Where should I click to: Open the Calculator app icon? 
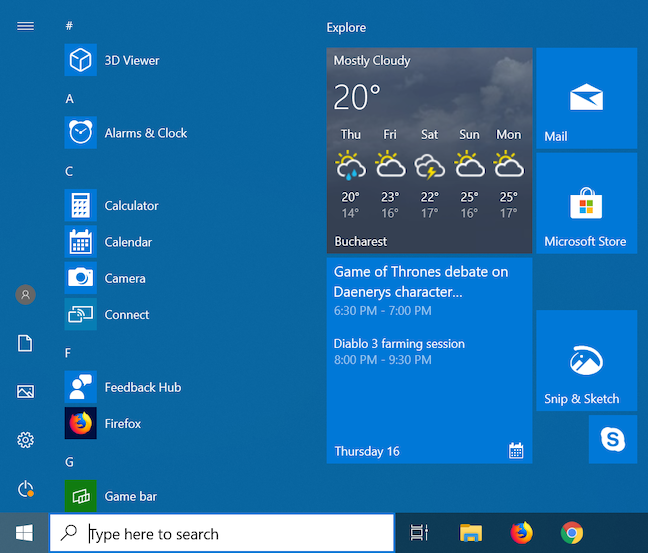point(81,205)
